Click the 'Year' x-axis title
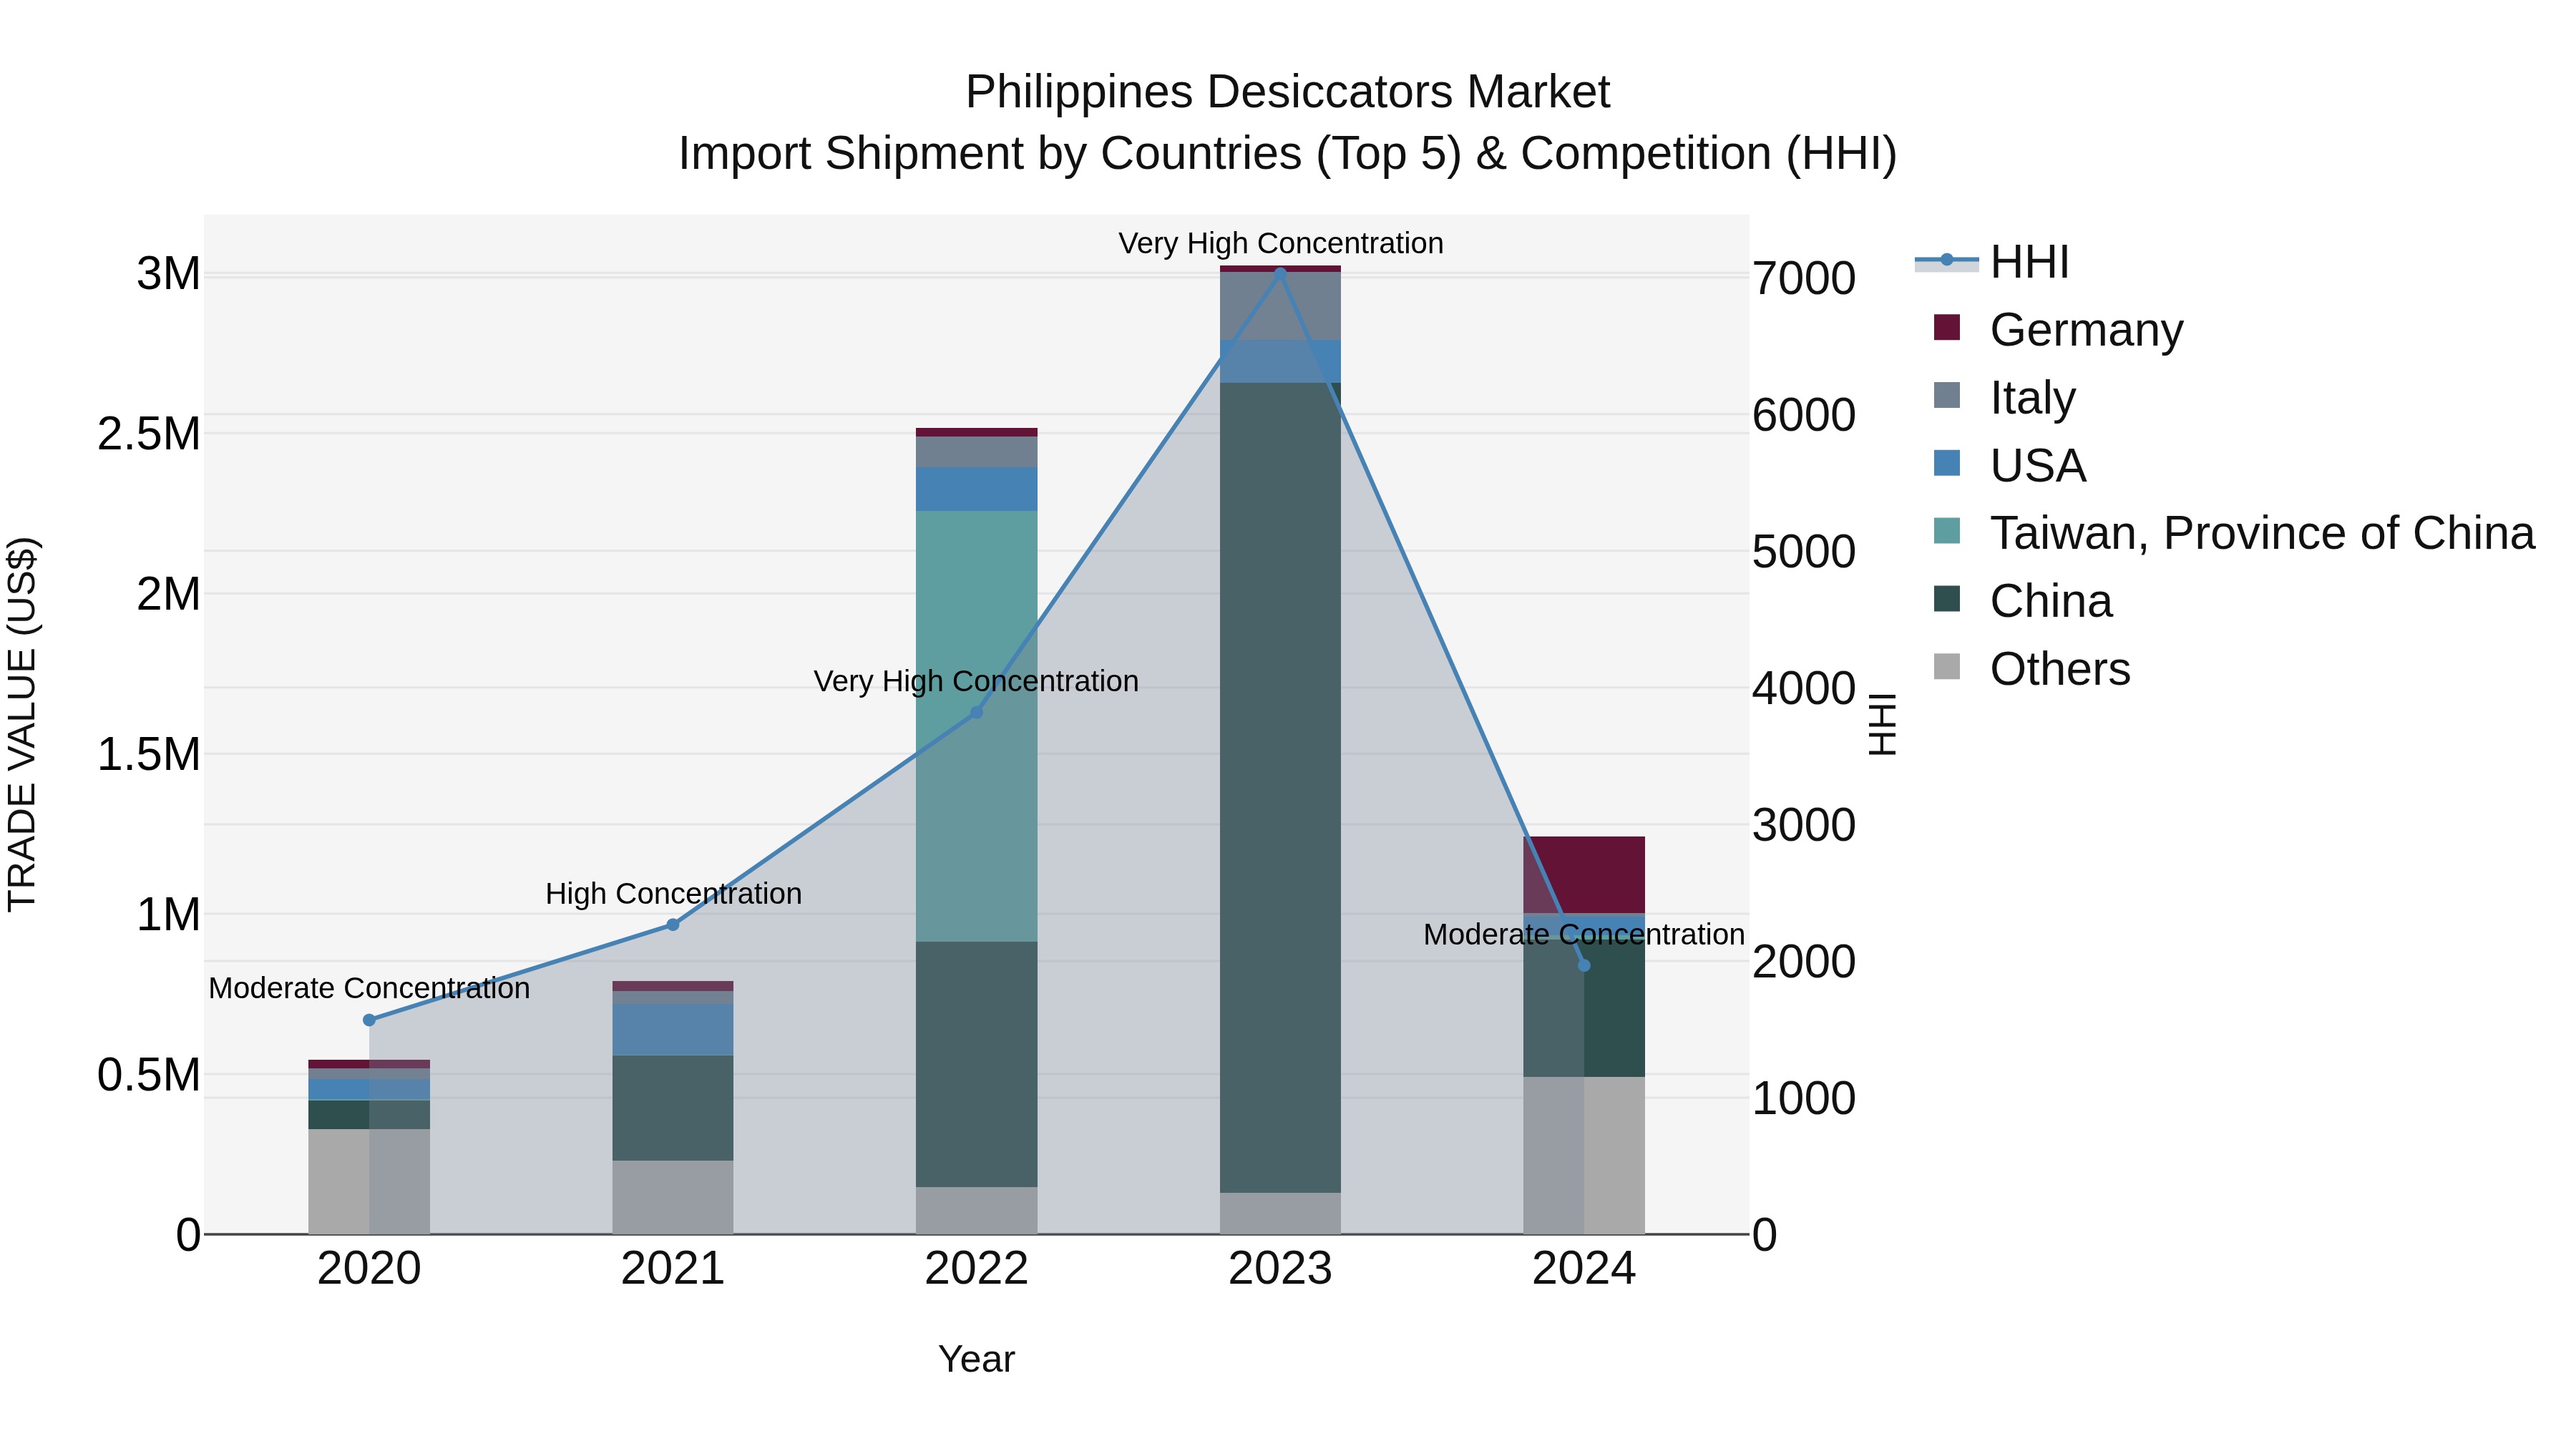The height and width of the screenshot is (1449, 2576). [977, 1359]
